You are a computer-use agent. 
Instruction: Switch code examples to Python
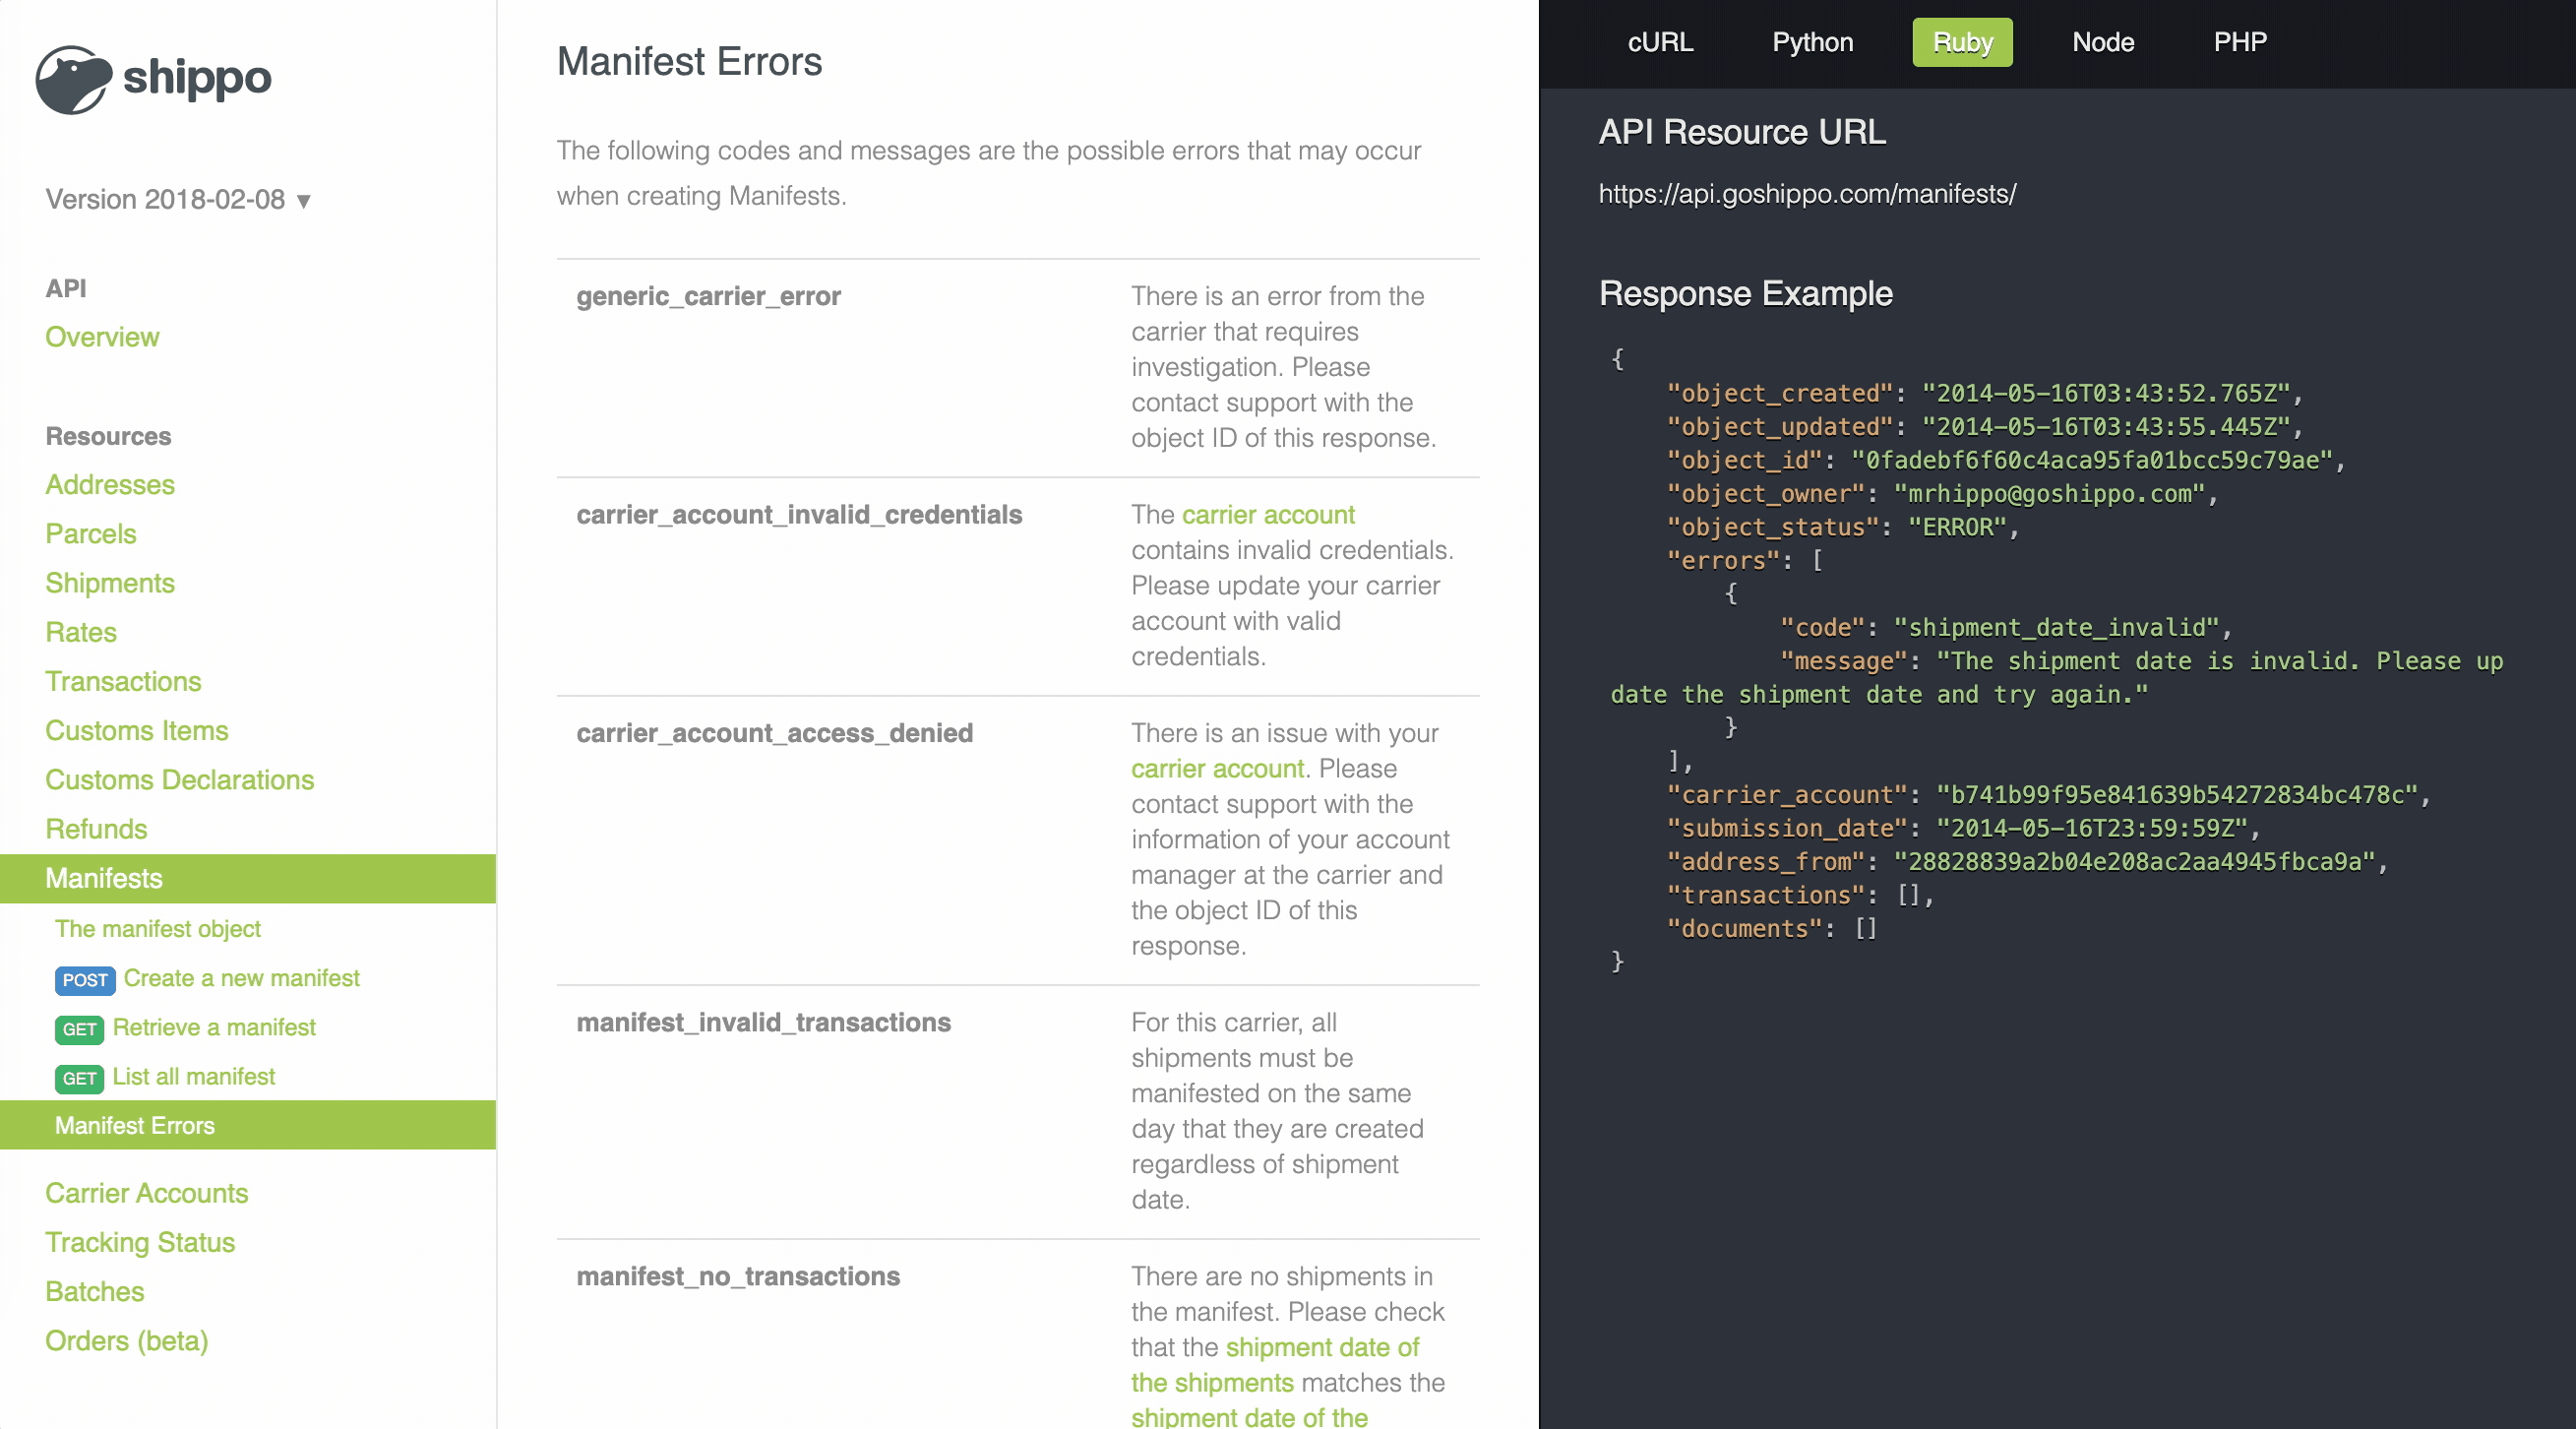point(1812,42)
